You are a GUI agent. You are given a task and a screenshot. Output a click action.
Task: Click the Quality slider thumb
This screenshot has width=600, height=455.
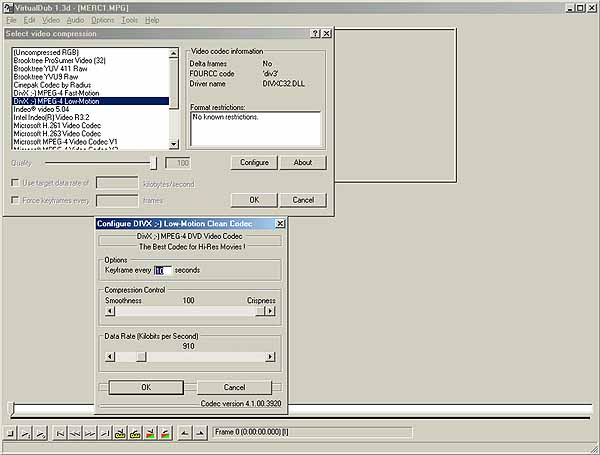pos(153,163)
